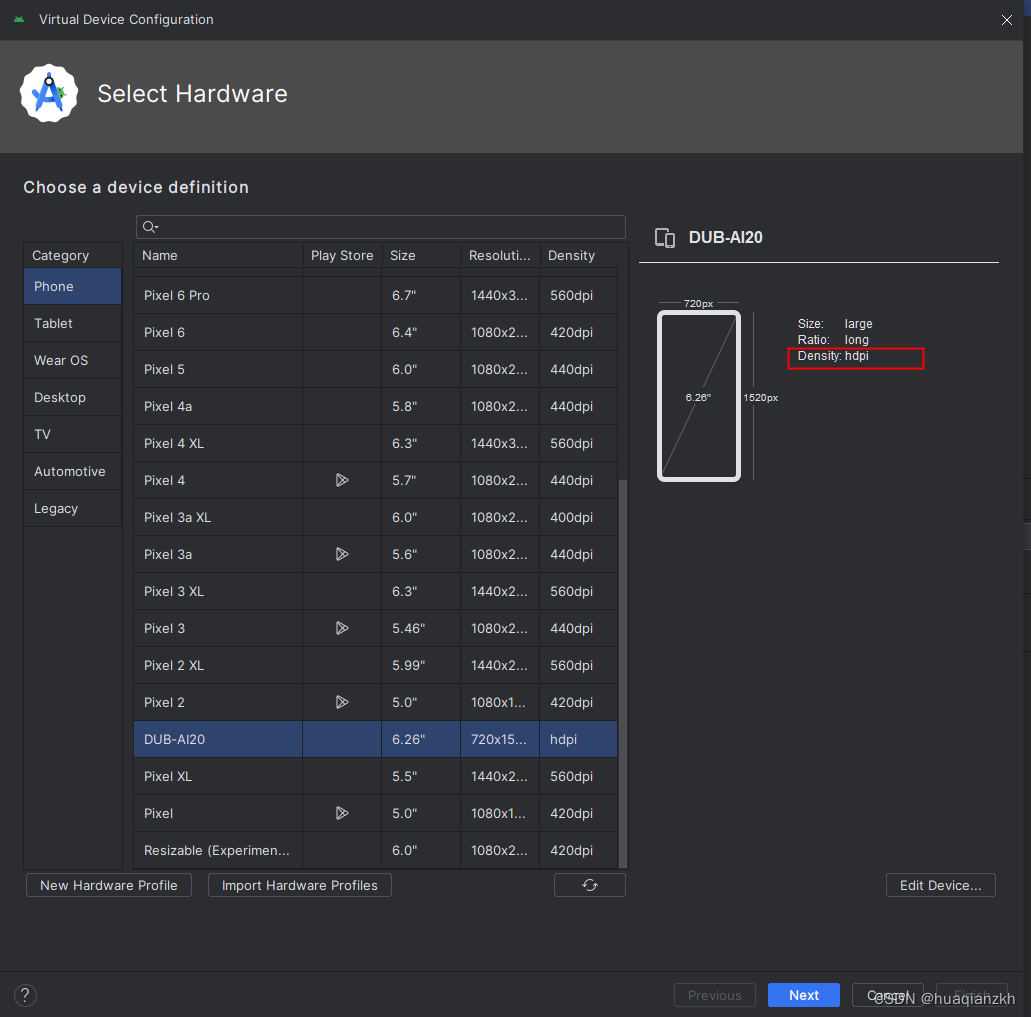Select the Automotive category

(x=72, y=471)
